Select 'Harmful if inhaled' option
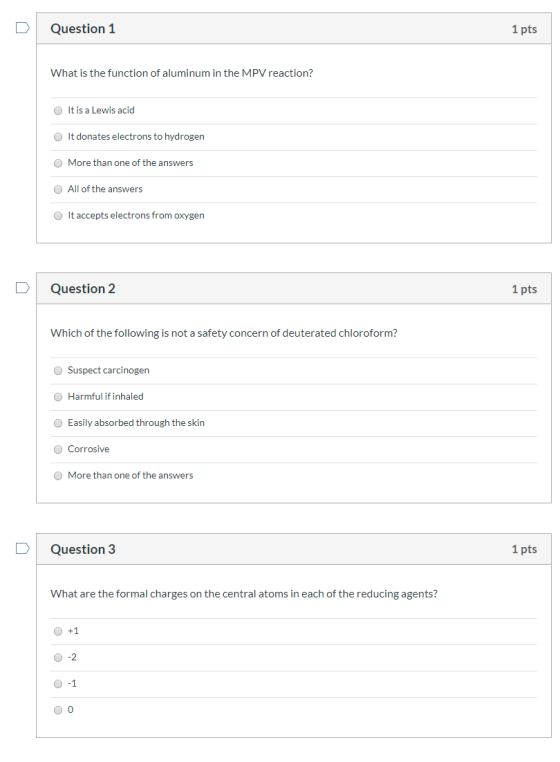560x762 pixels. click(x=58, y=397)
